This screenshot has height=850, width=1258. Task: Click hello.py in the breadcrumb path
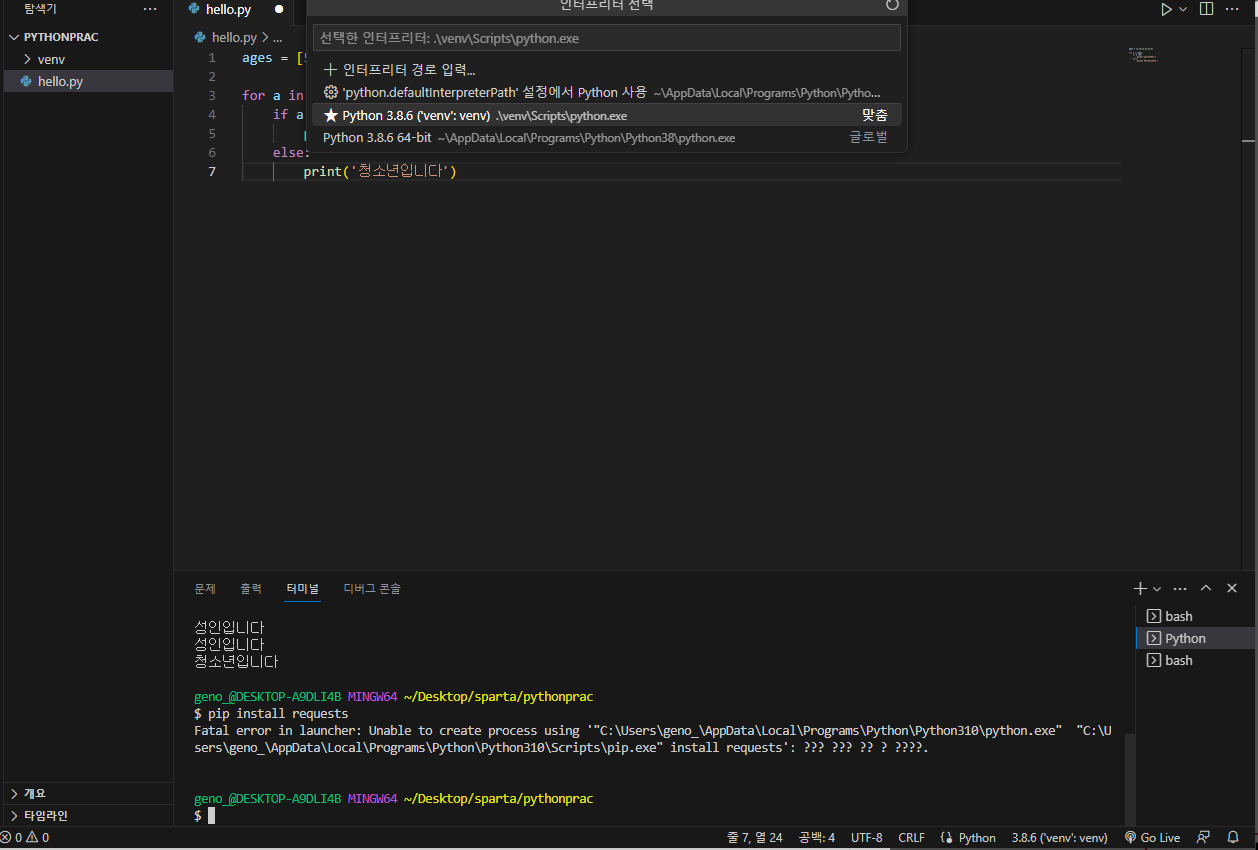pos(234,37)
